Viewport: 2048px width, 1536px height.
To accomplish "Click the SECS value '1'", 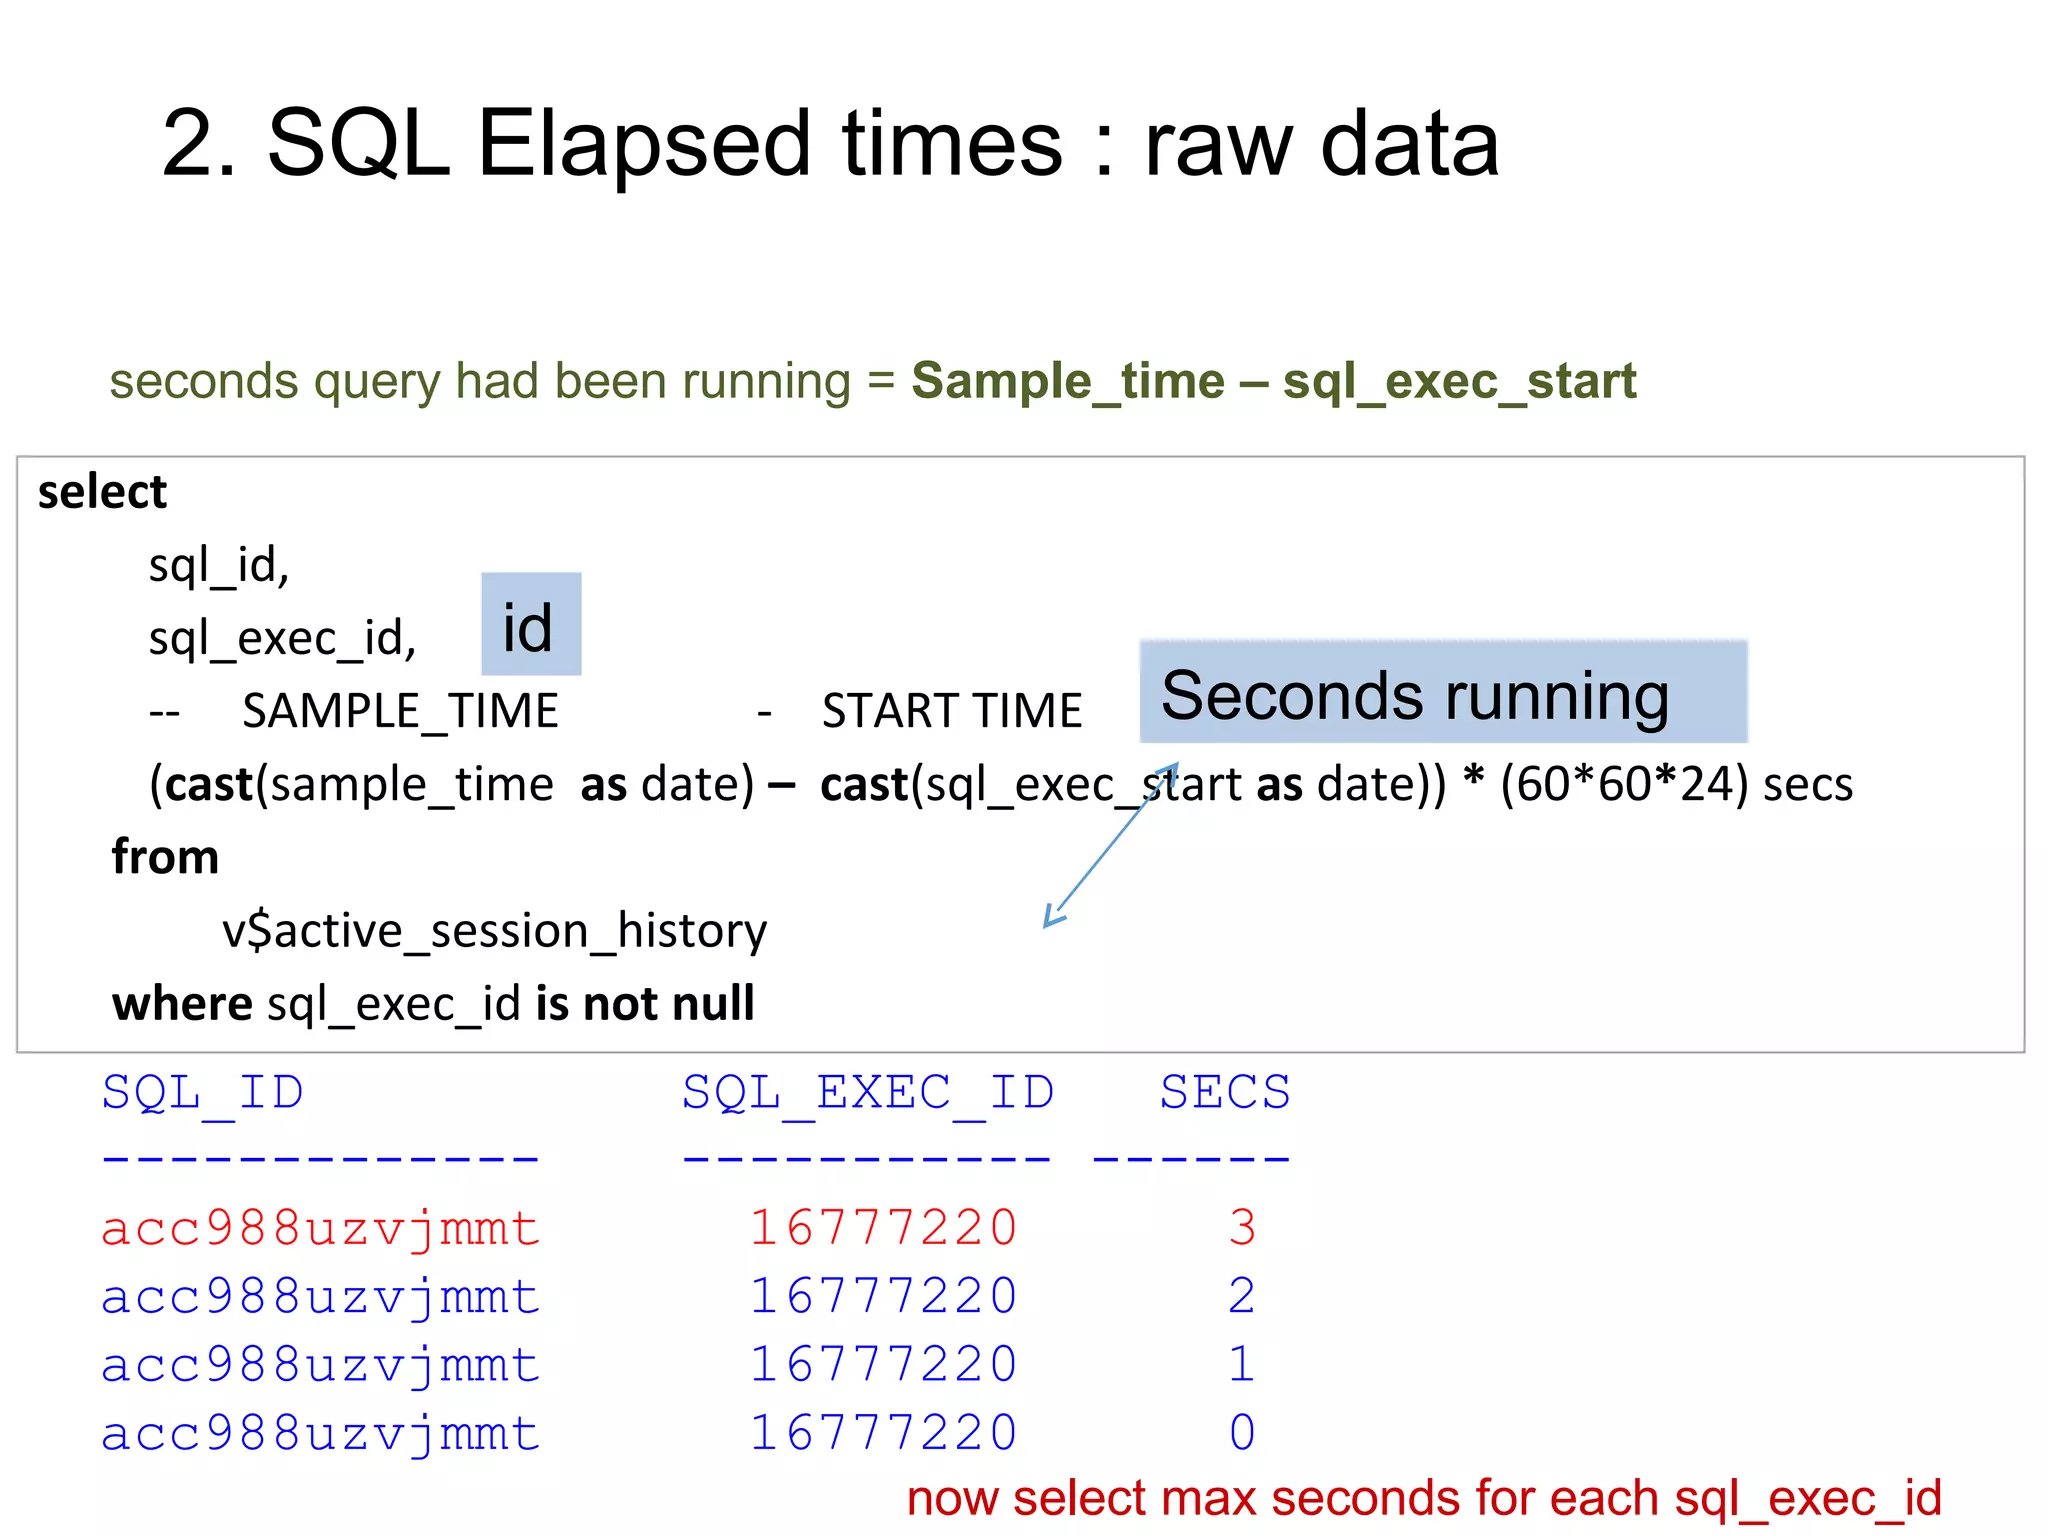I will (x=1242, y=1364).
